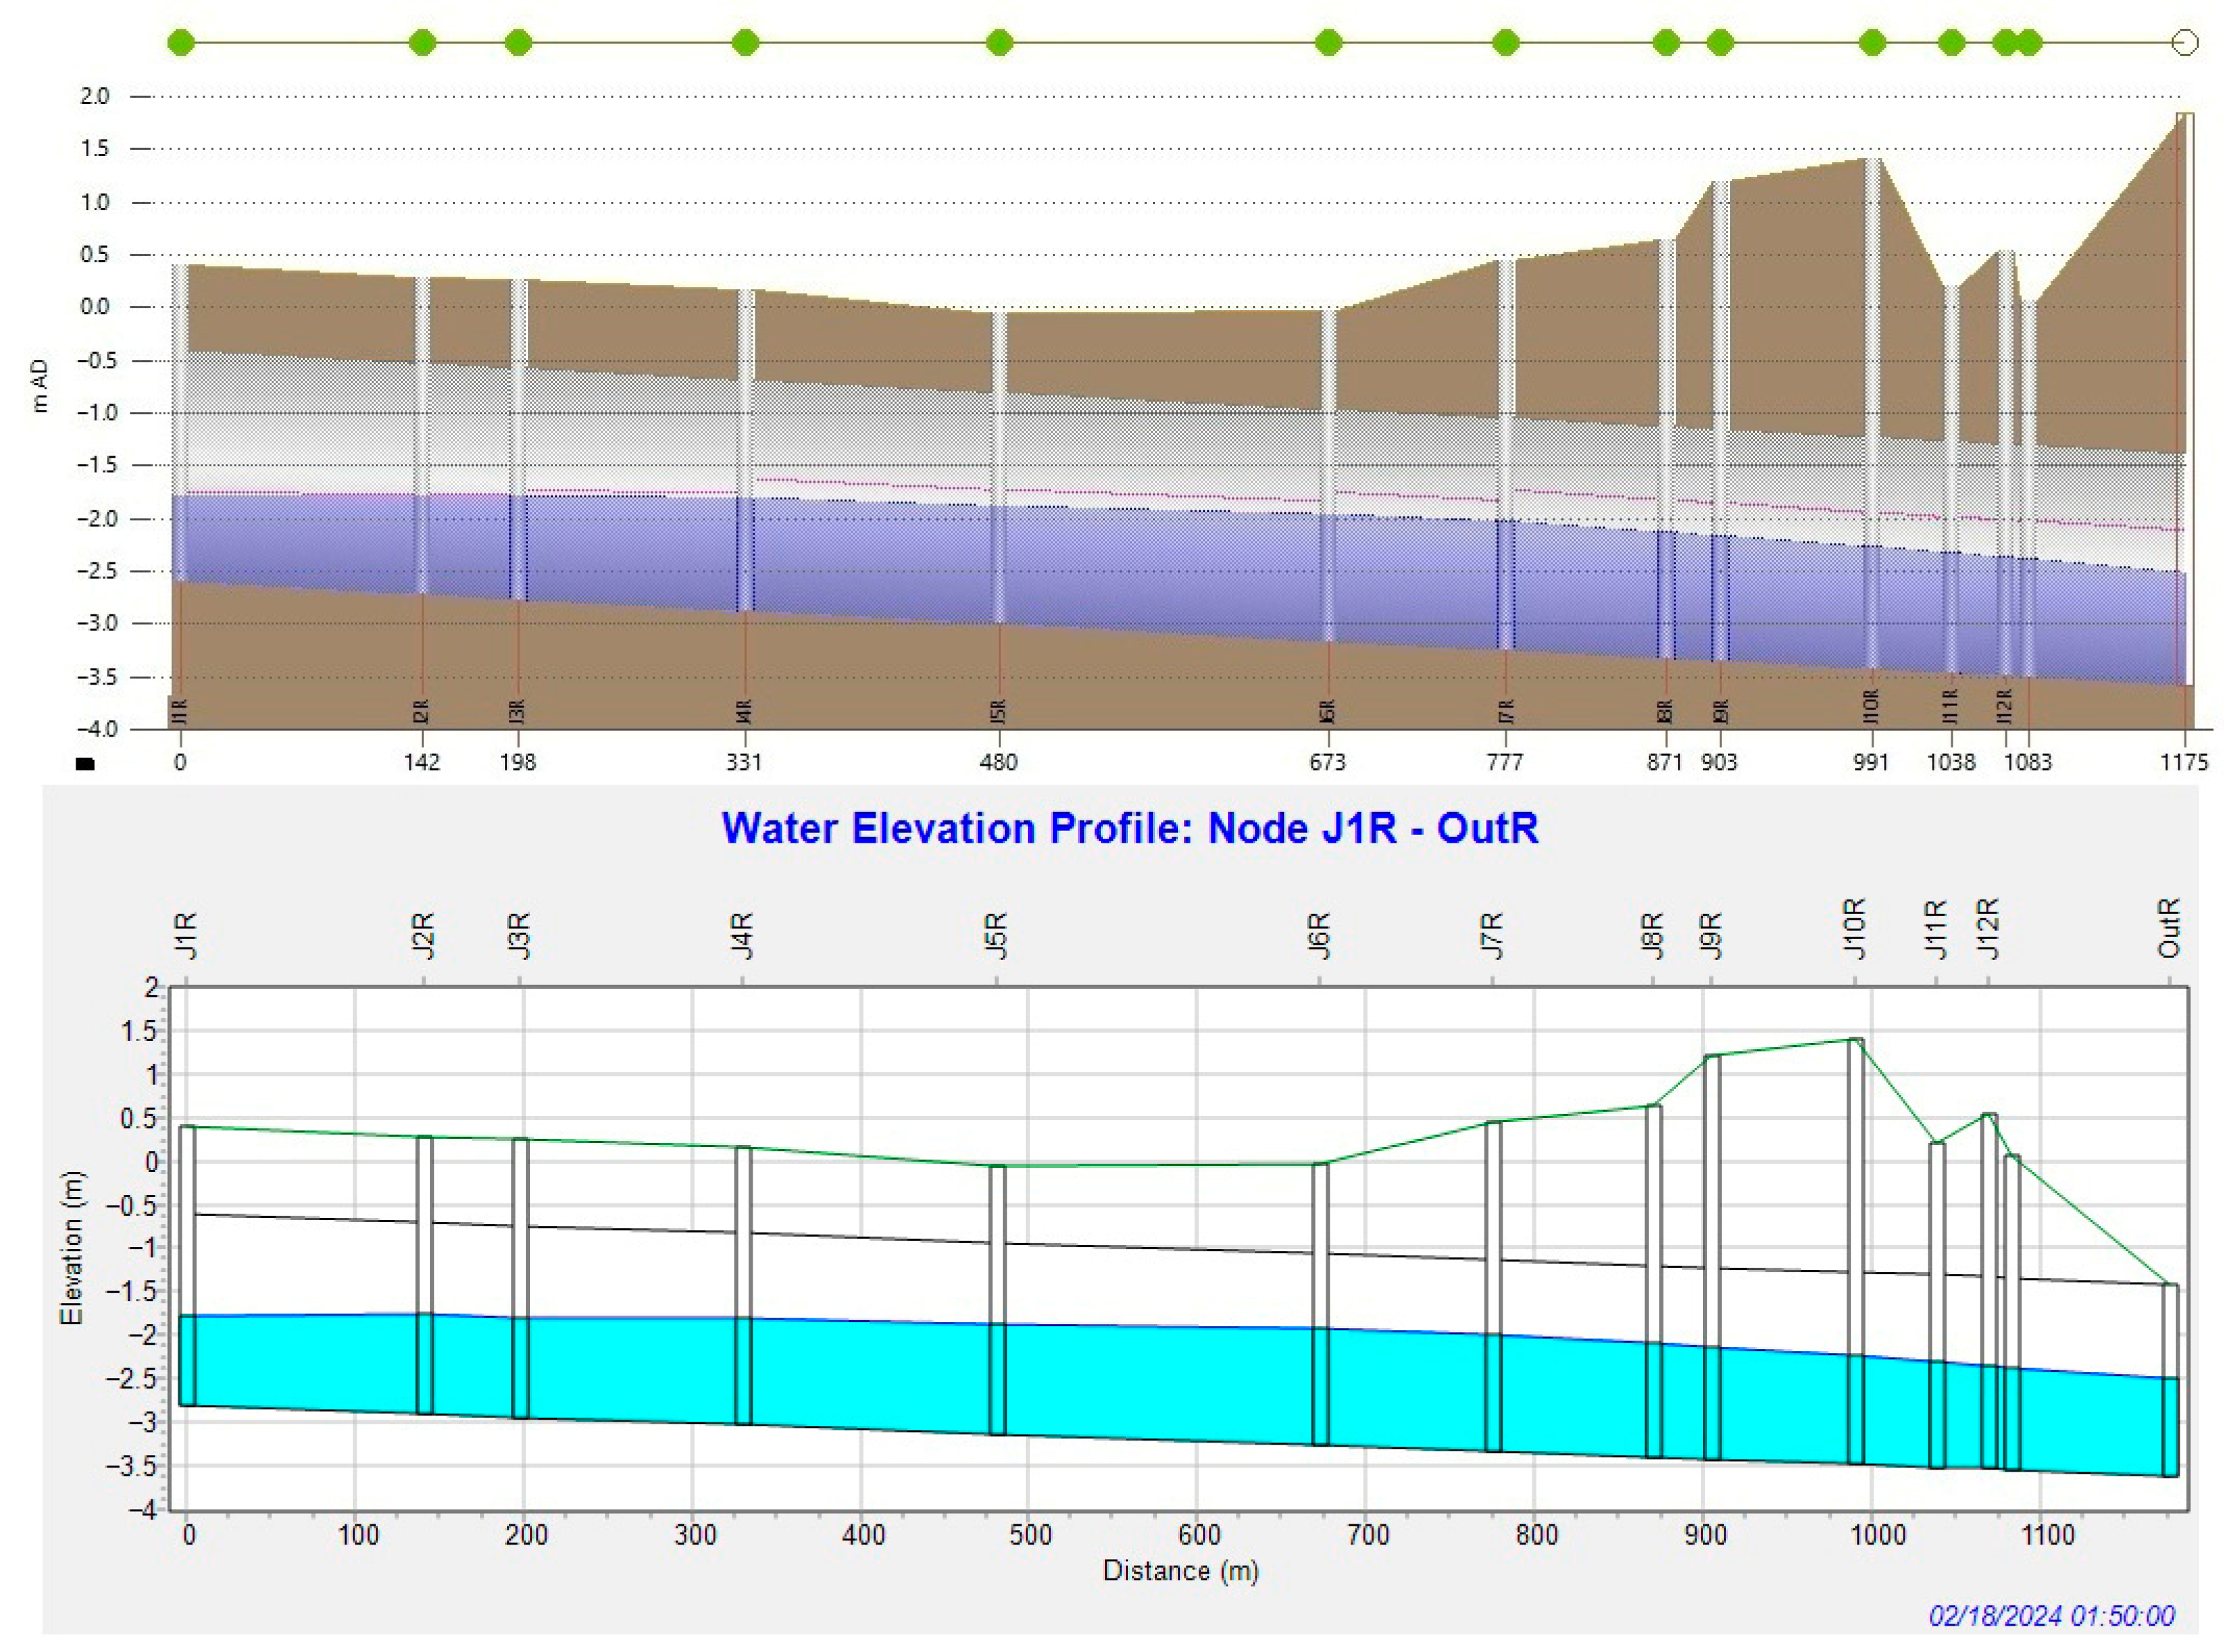The image size is (2233, 1652).
Task: Click the green node marker above chainage 480
Action: coord(999,43)
